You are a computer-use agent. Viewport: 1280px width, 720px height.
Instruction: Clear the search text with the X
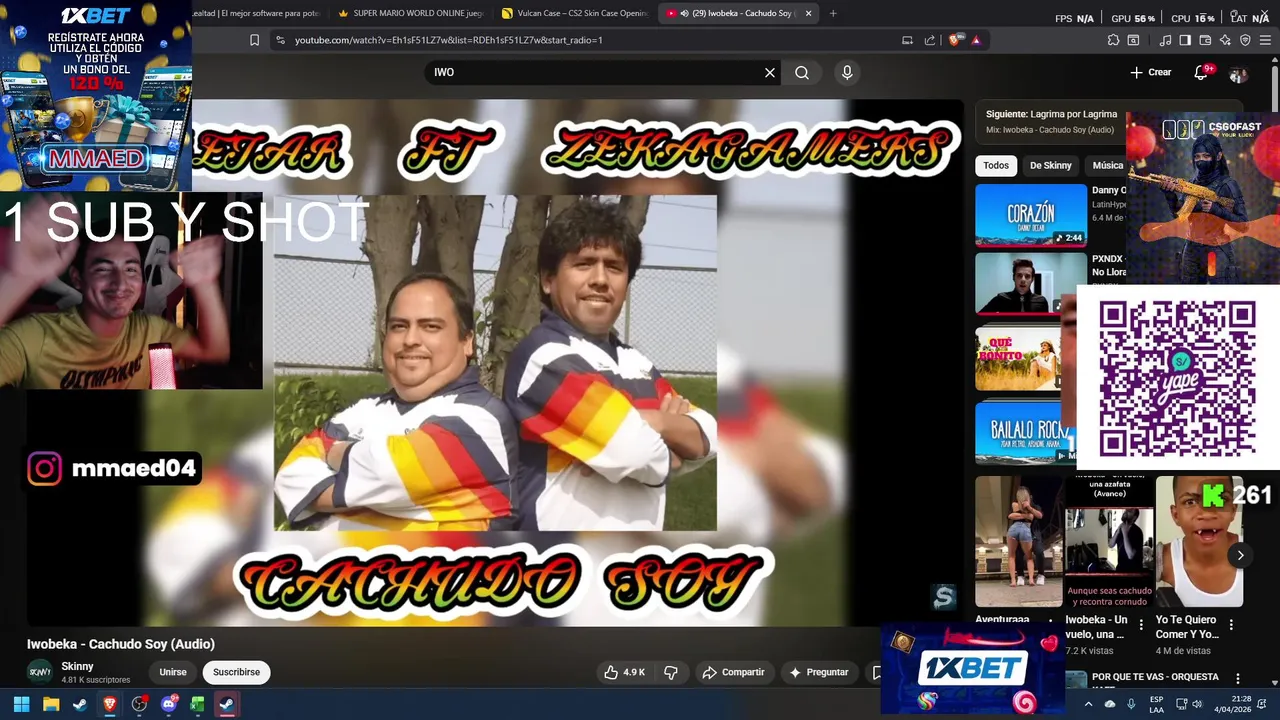[x=770, y=72]
